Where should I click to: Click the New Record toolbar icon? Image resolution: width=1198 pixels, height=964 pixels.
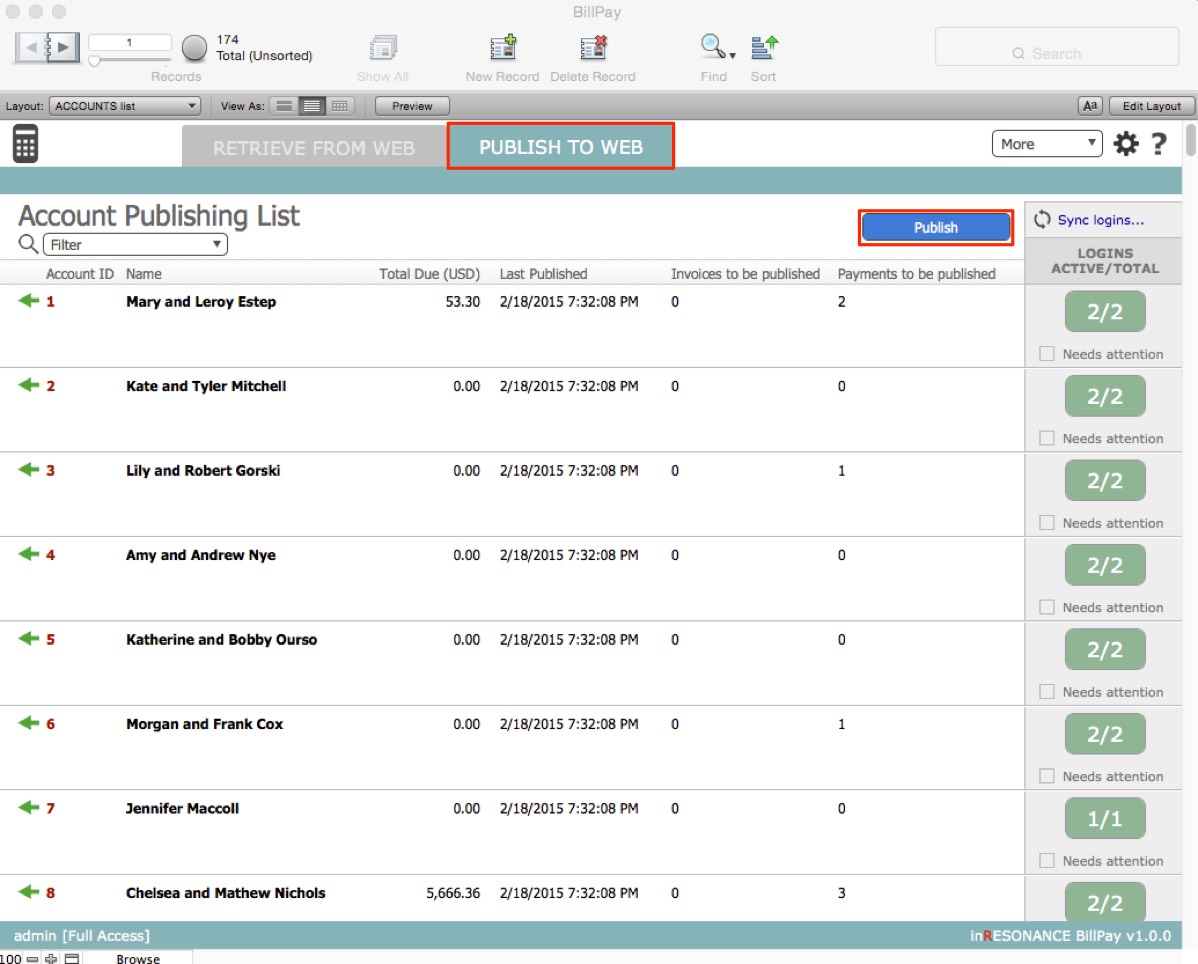click(x=502, y=48)
